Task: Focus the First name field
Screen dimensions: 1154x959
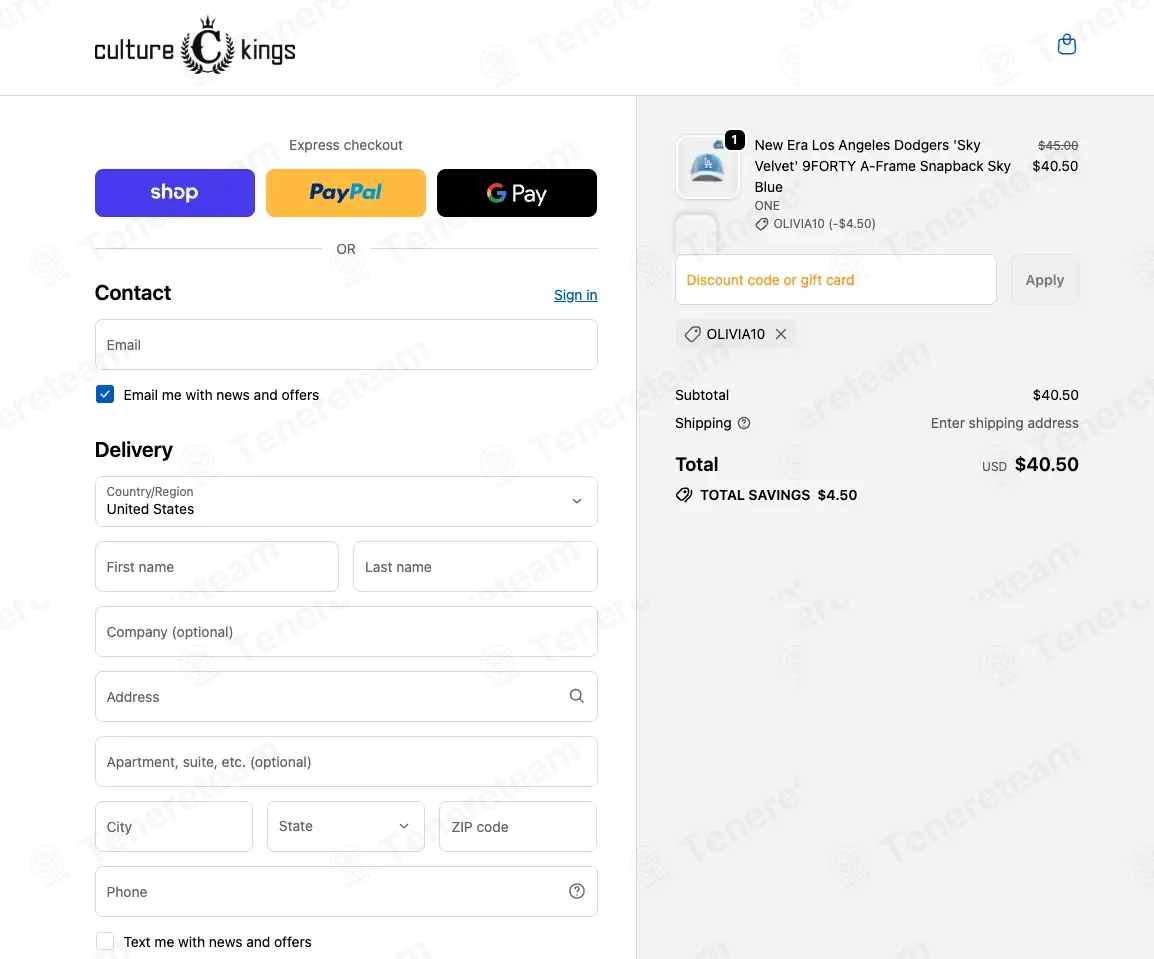Action: click(217, 567)
